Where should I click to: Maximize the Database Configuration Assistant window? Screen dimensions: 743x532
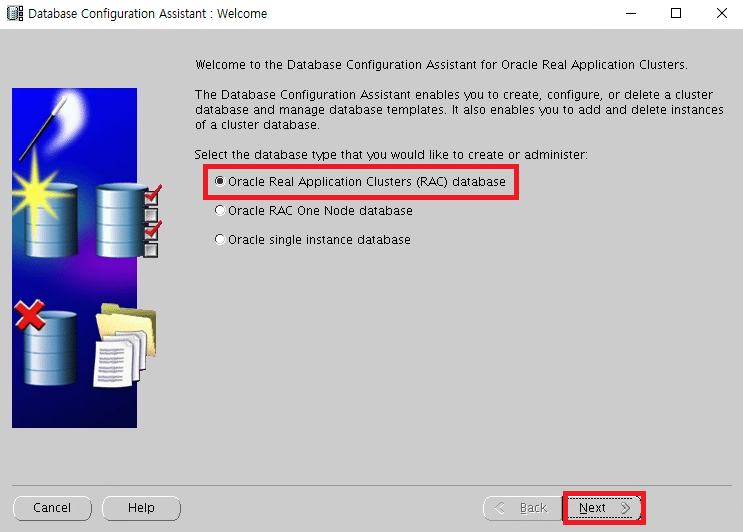(676, 13)
